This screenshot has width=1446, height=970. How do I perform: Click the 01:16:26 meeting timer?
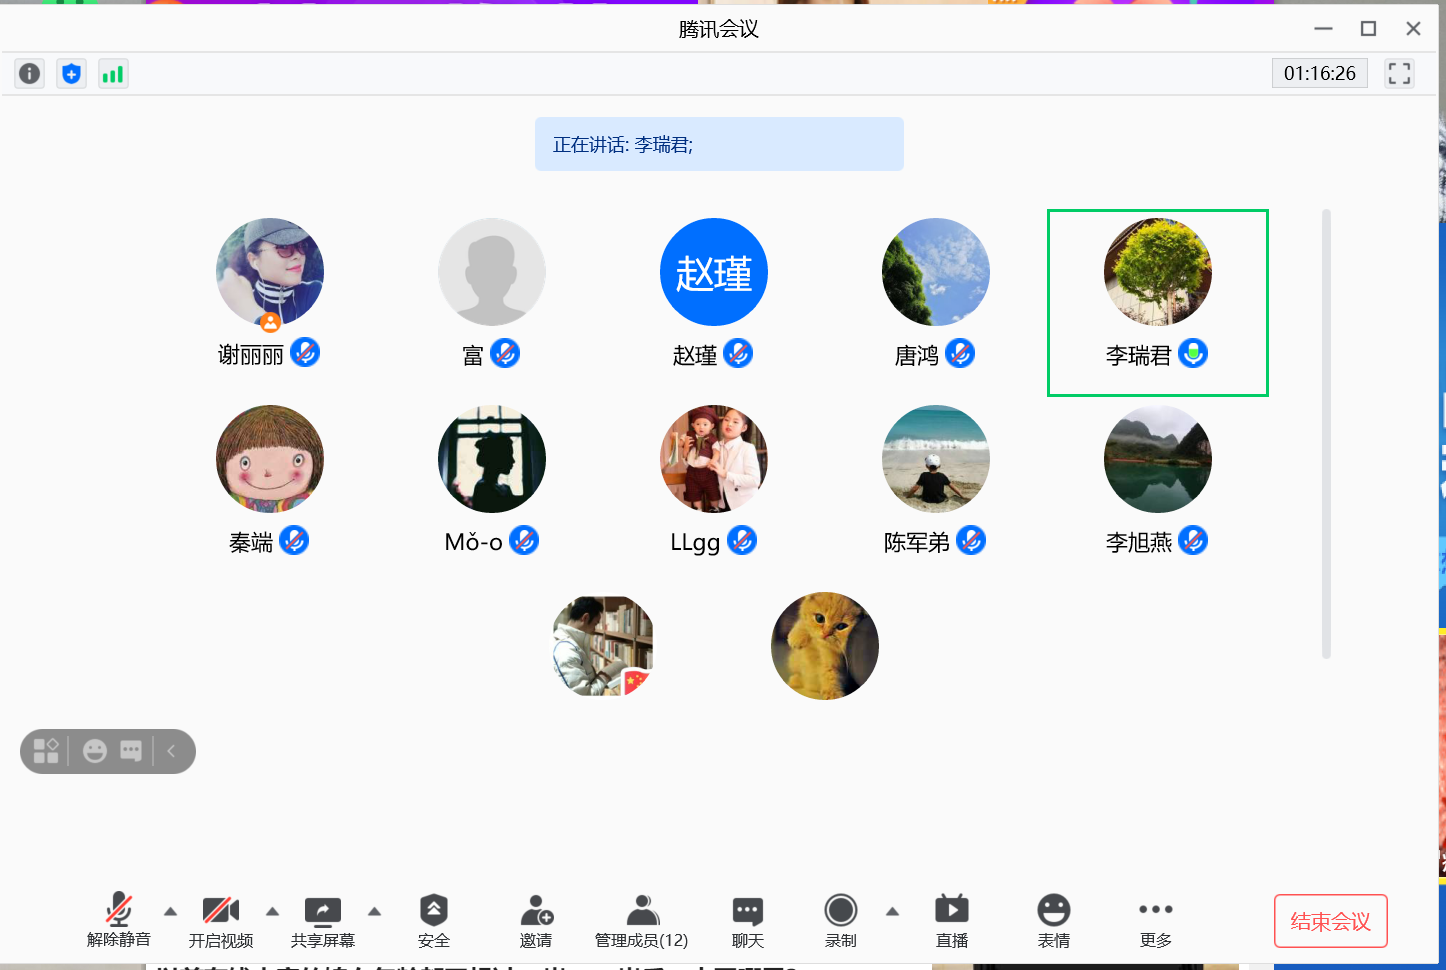1319,73
